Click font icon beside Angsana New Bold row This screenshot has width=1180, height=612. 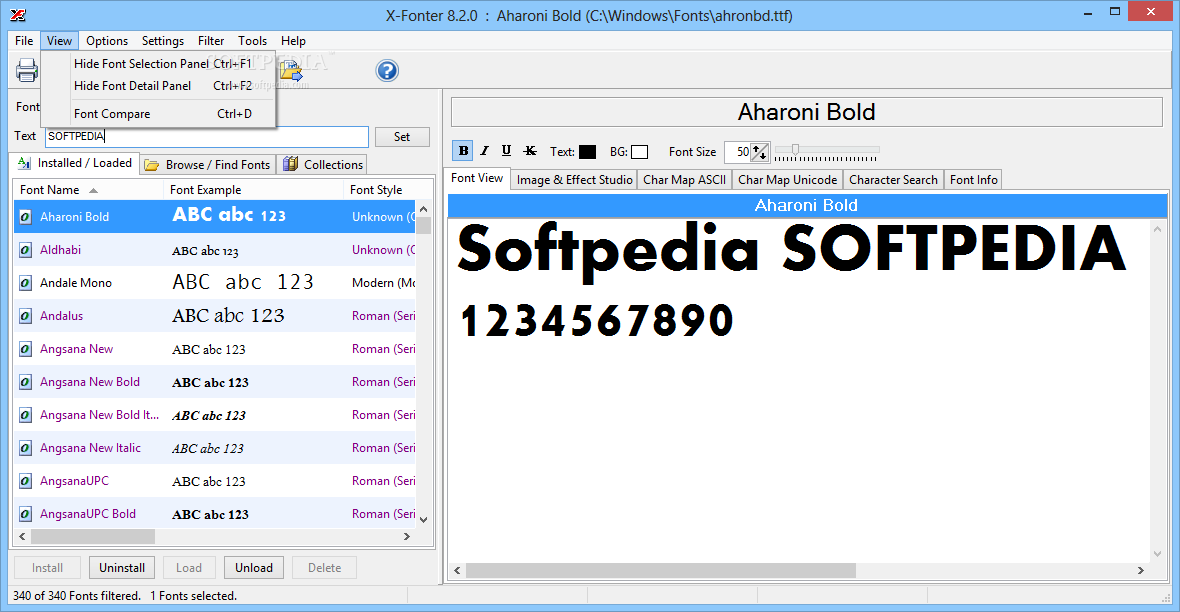[x=26, y=382]
